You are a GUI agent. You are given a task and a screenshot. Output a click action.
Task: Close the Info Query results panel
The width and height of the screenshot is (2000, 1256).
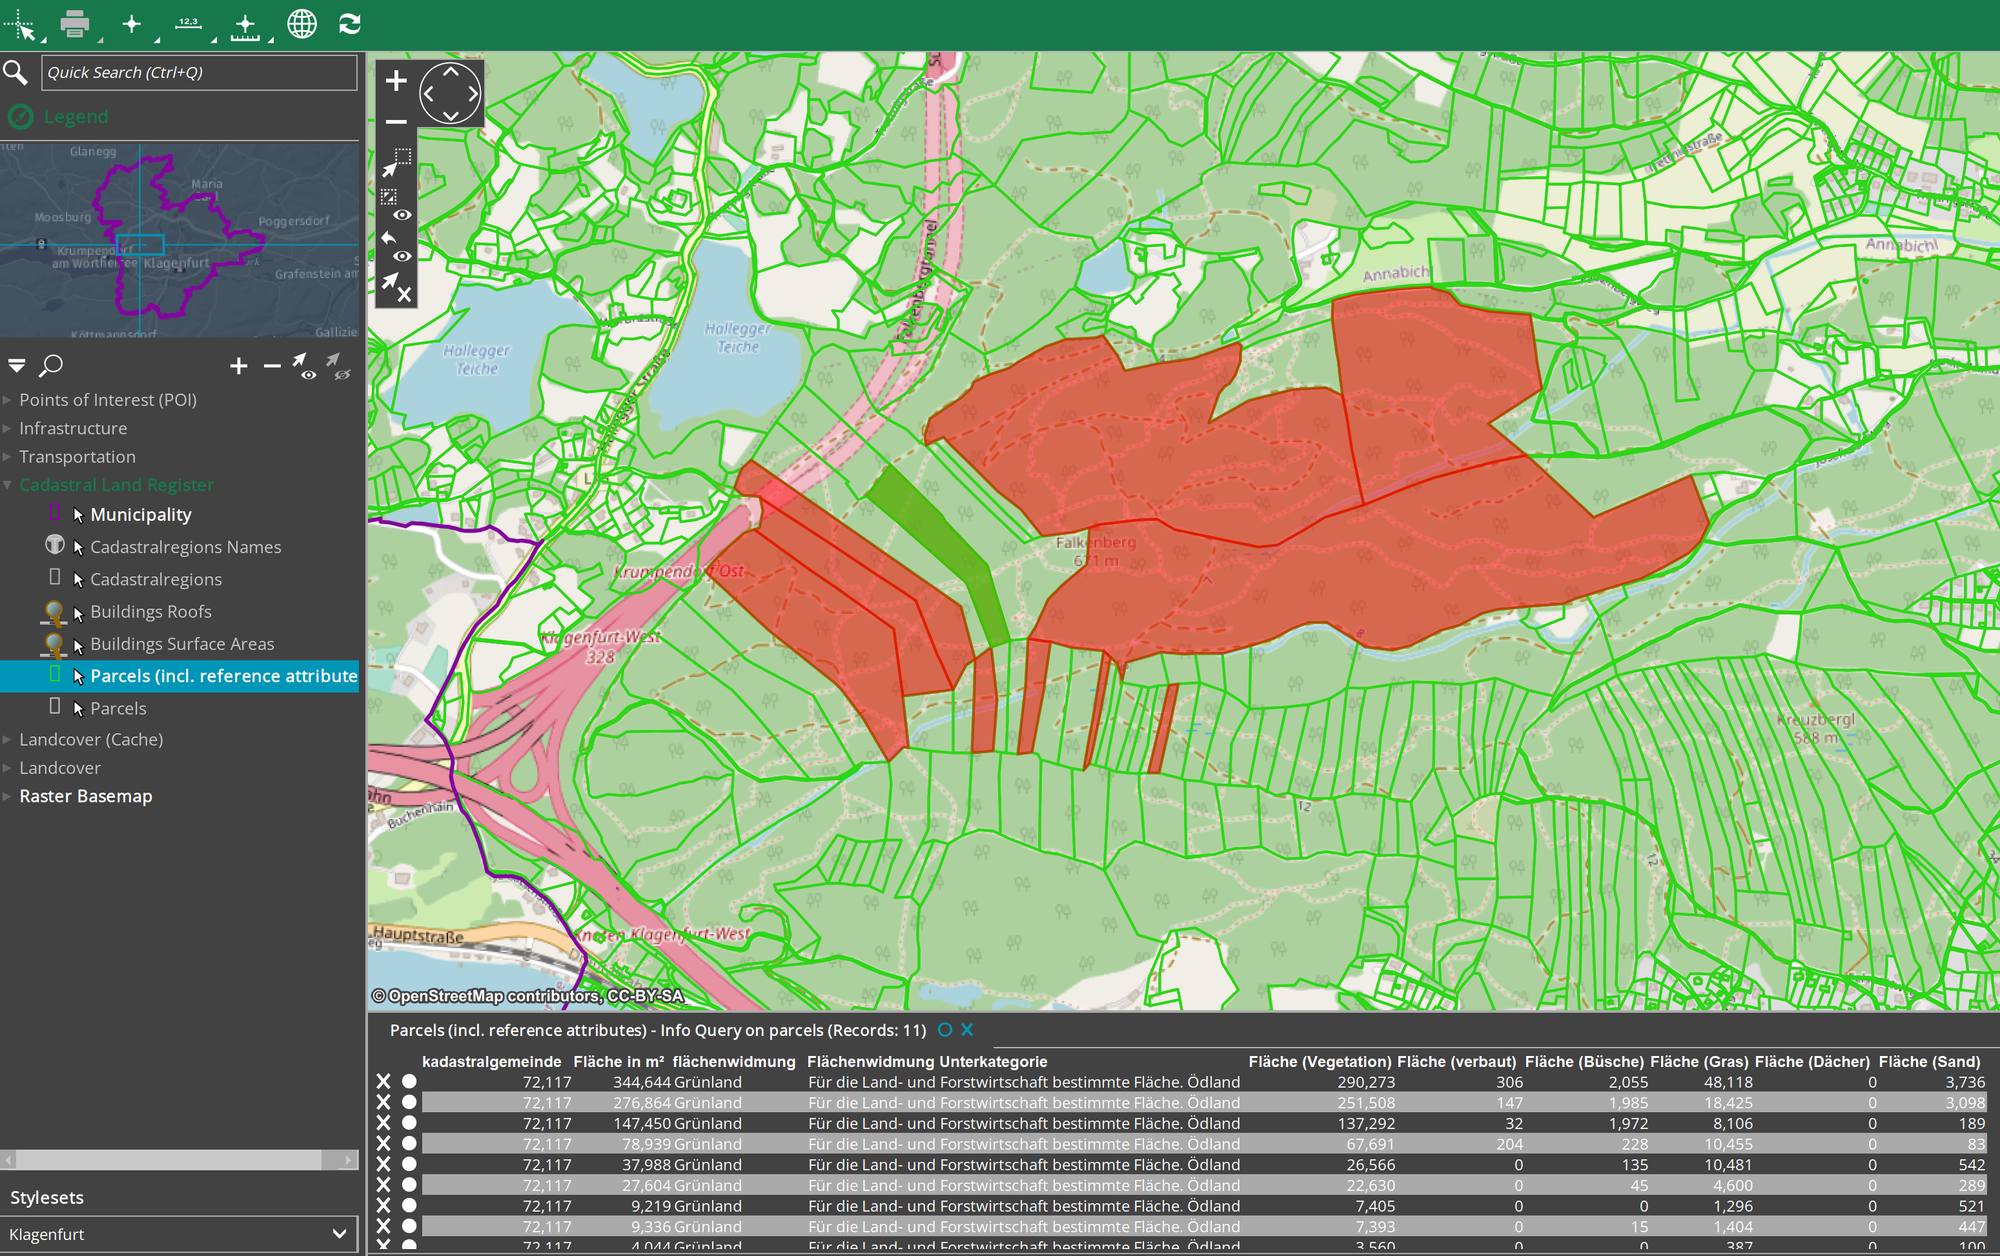click(x=967, y=1029)
